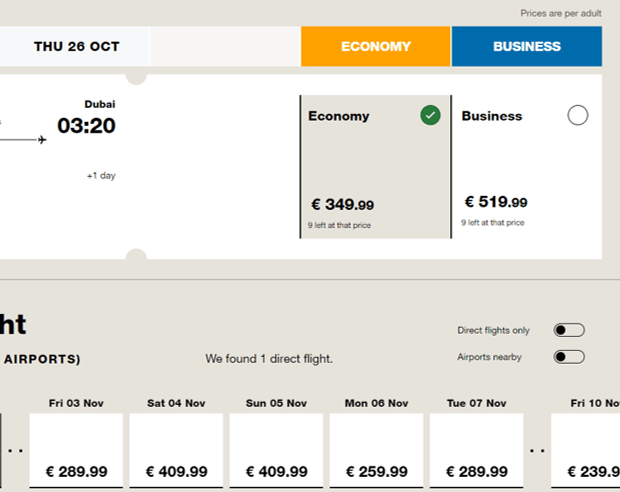Pick Fri 03 Nov fare € 289.99
The width and height of the screenshot is (620, 492).
point(77,451)
